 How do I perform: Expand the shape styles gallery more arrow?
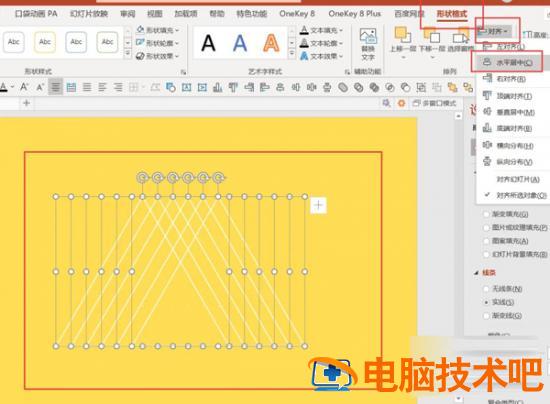(128, 54)
